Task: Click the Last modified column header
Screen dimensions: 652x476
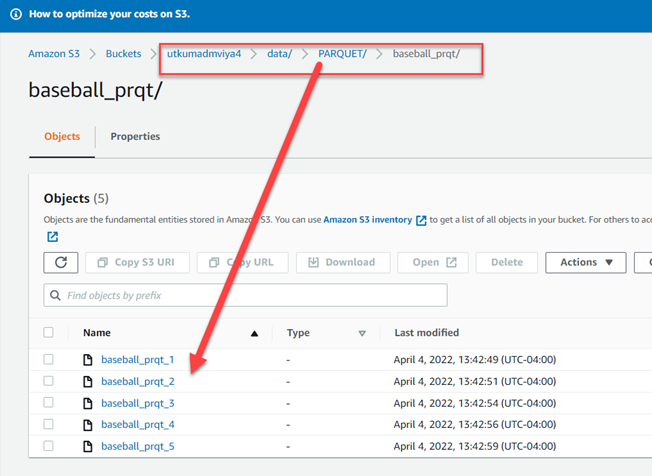Action: click(427, 333)
